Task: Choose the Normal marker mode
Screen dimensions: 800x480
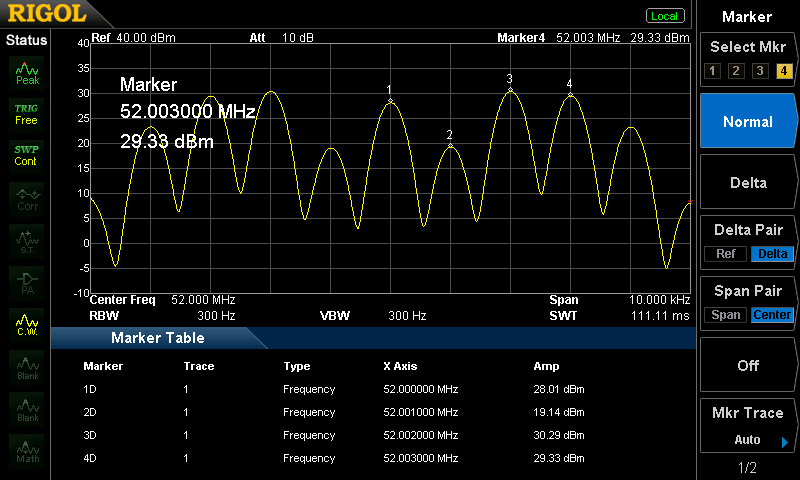Action: pyautogui.click(x=747, y=121)
